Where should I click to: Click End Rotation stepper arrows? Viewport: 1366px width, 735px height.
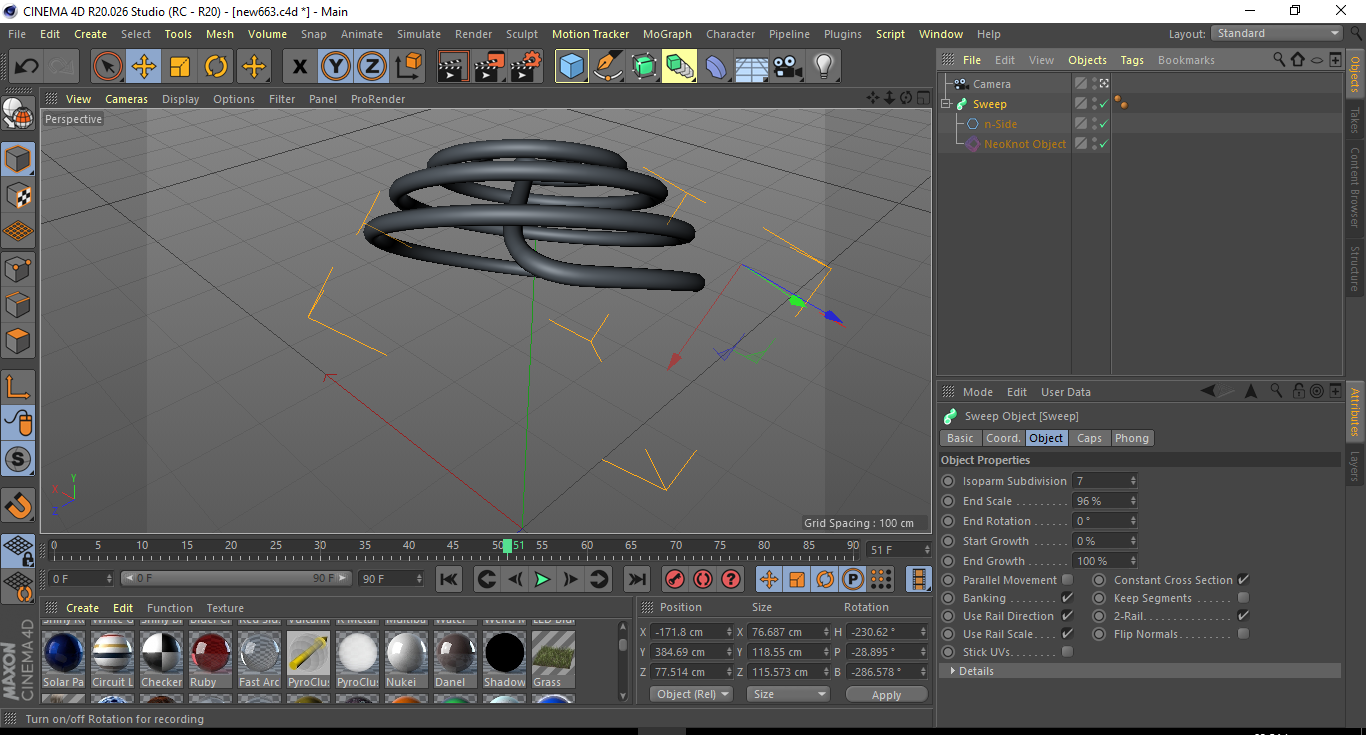point(1133,521)
